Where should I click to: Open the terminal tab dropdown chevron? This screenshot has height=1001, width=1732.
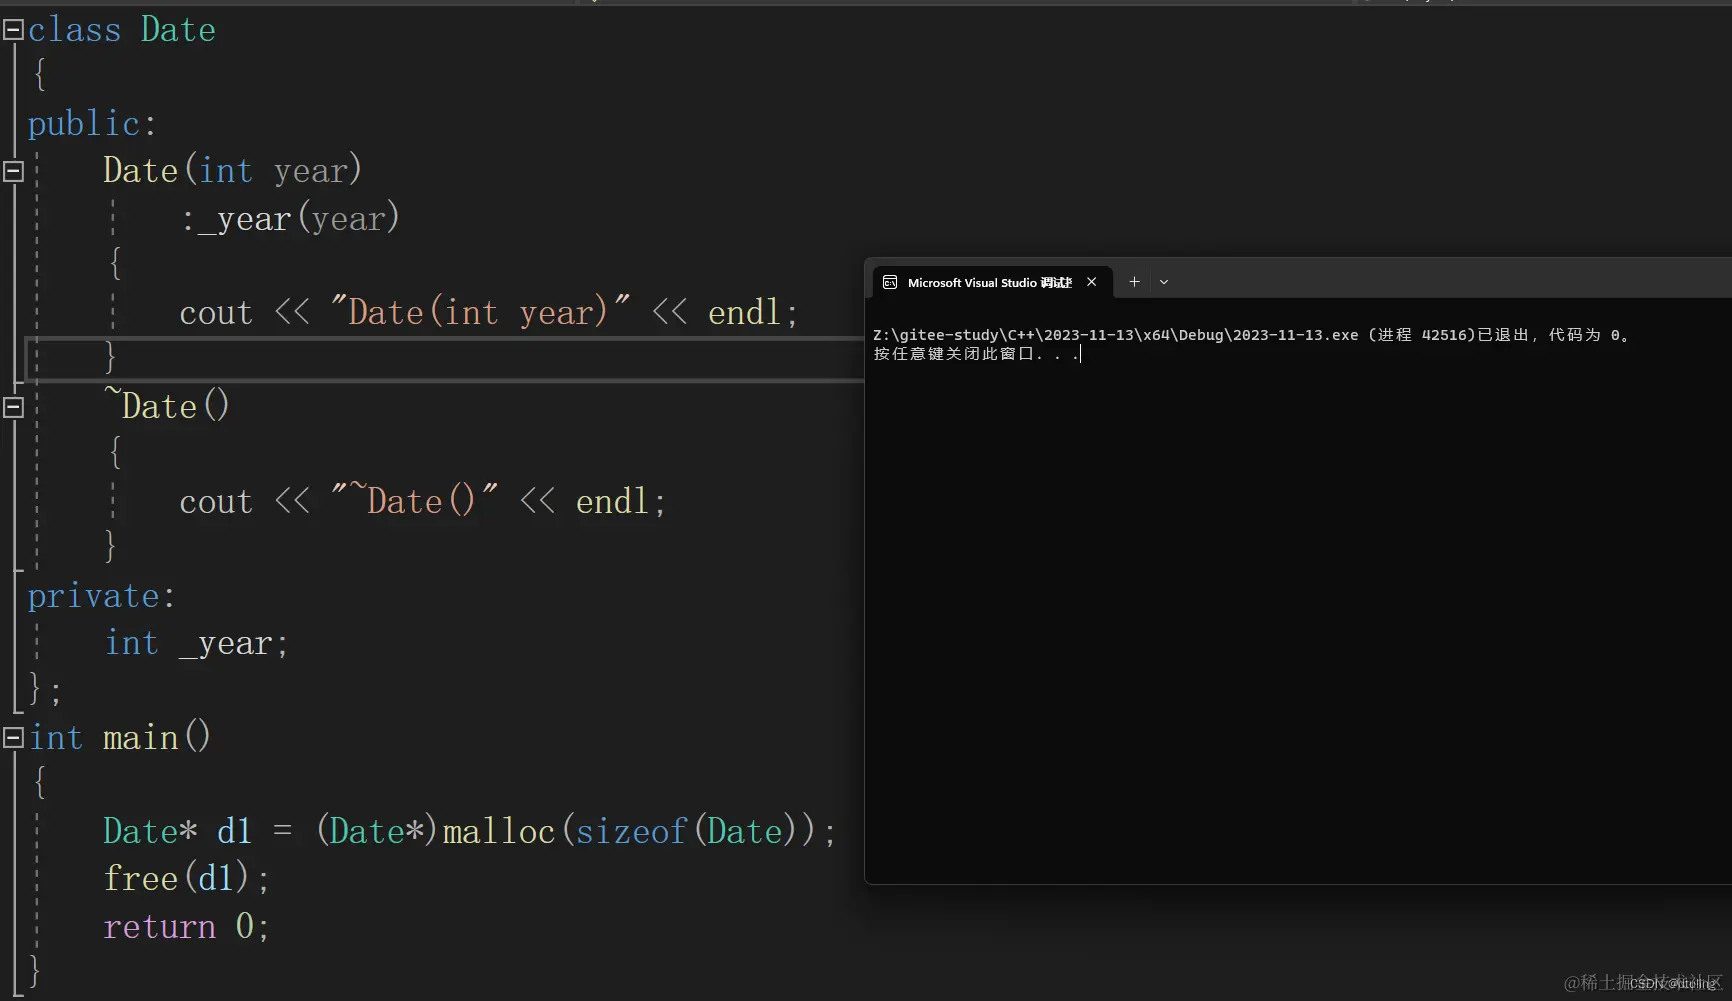[1164, 282]
